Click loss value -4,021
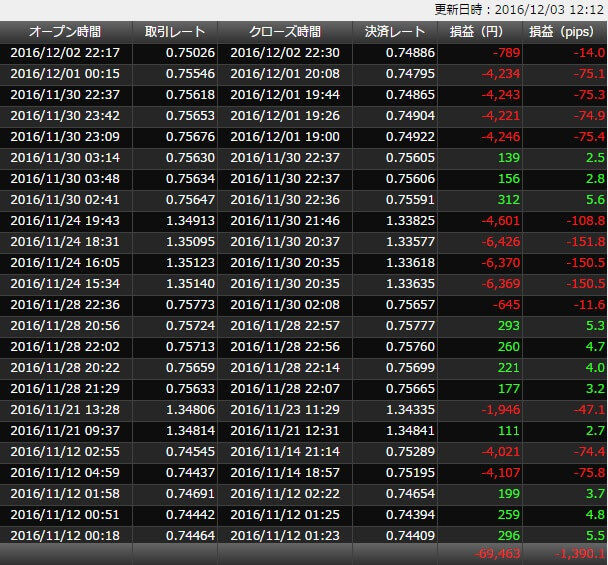 click(501, 451)
